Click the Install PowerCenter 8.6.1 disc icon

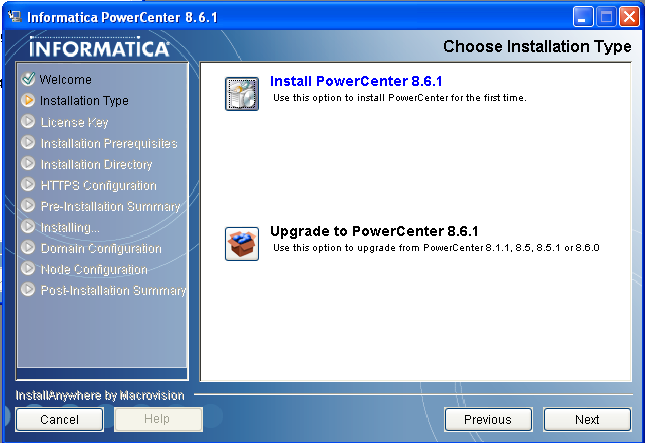[242, 94]
